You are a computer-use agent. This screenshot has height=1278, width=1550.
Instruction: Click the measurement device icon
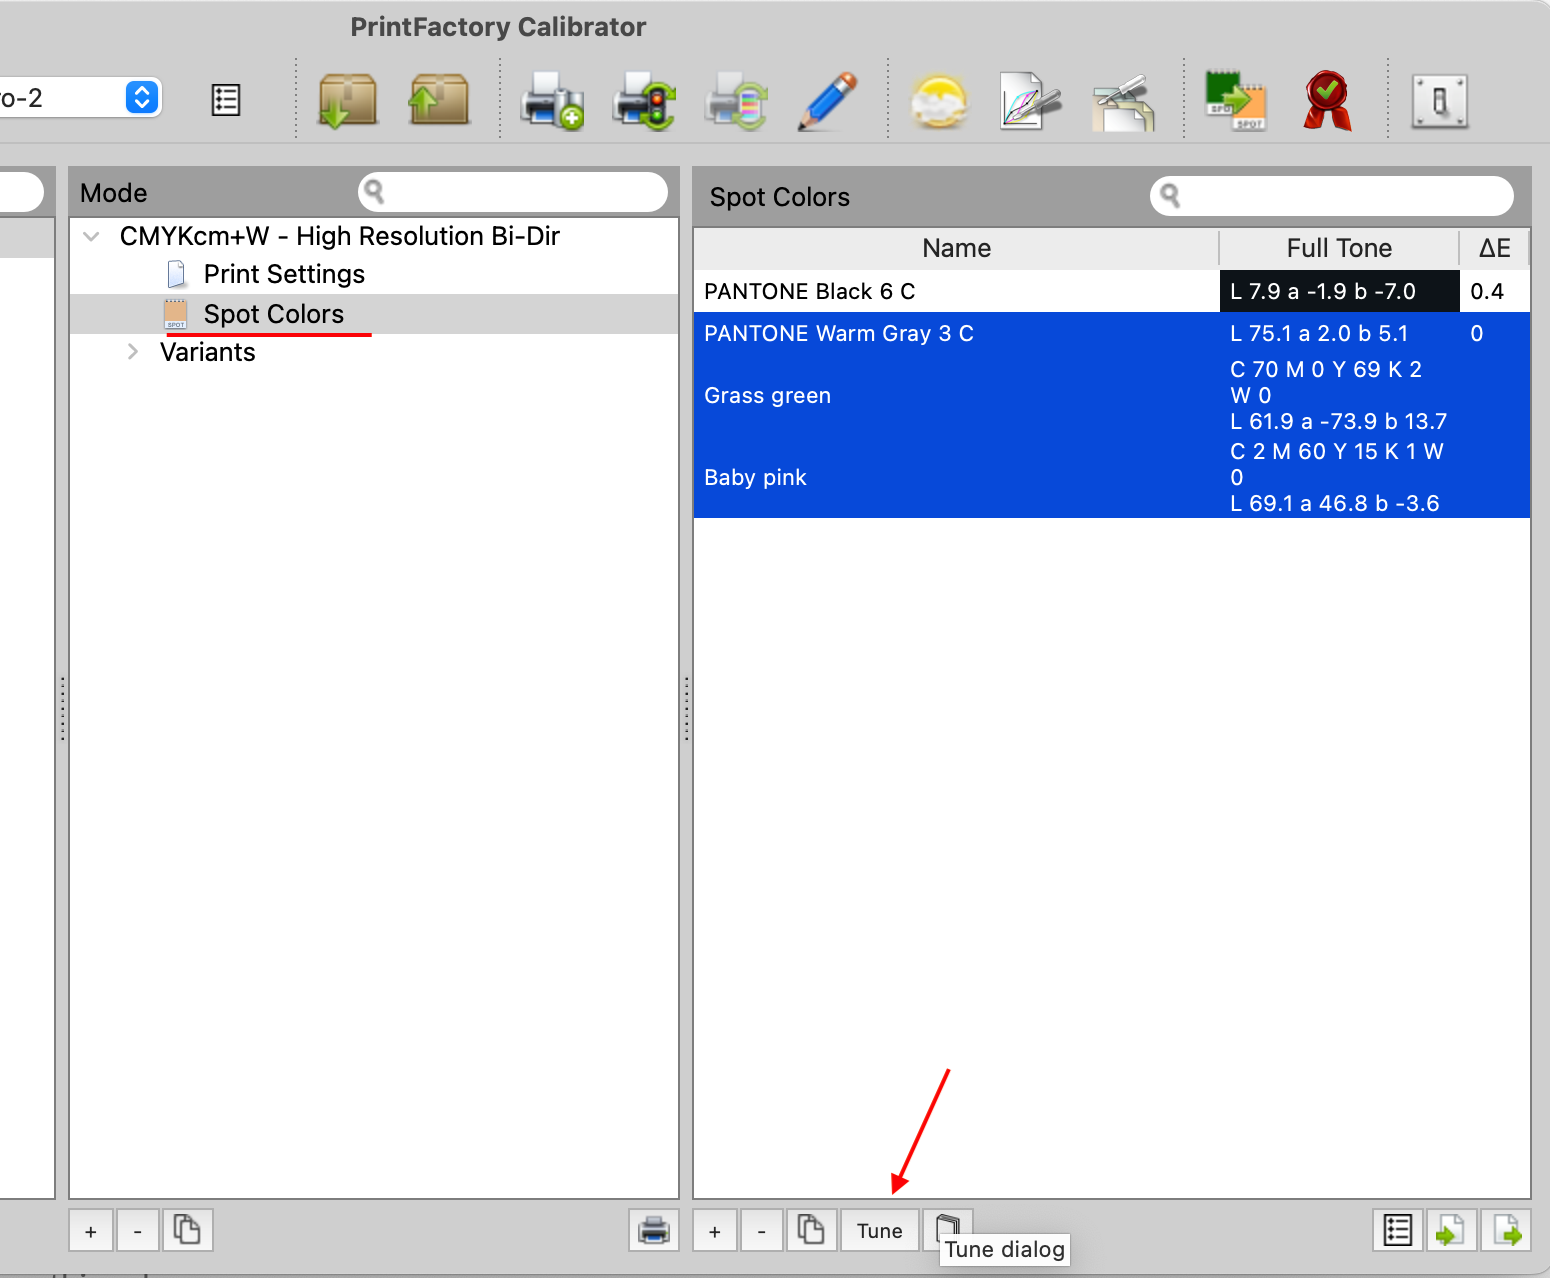click(x=1440, y=101)
